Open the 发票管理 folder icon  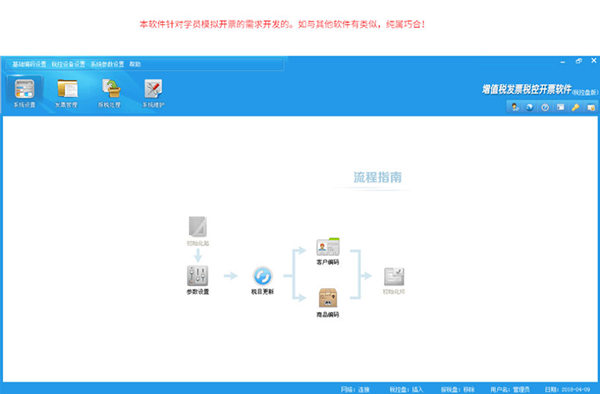coord(67,93)
